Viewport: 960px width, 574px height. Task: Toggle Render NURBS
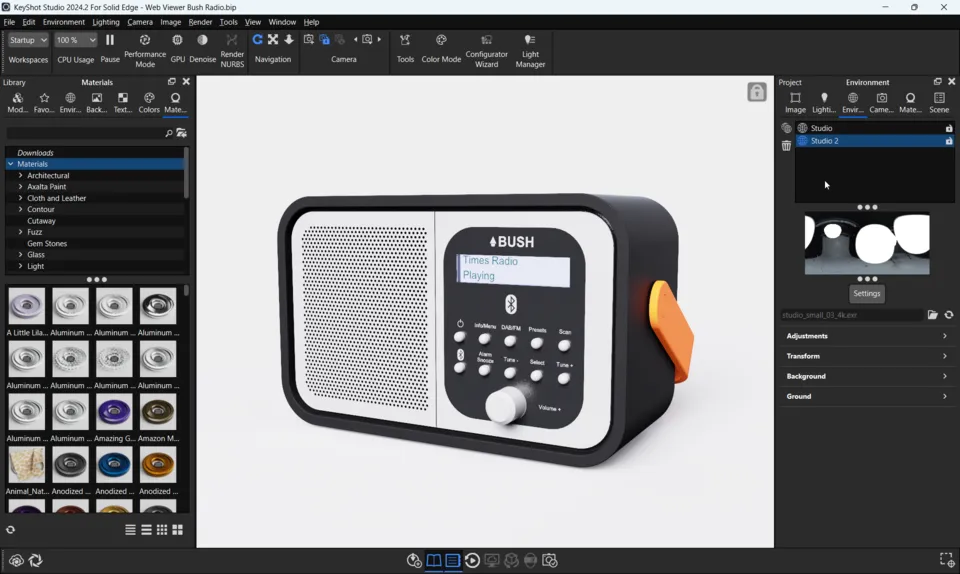pos(232,50)
